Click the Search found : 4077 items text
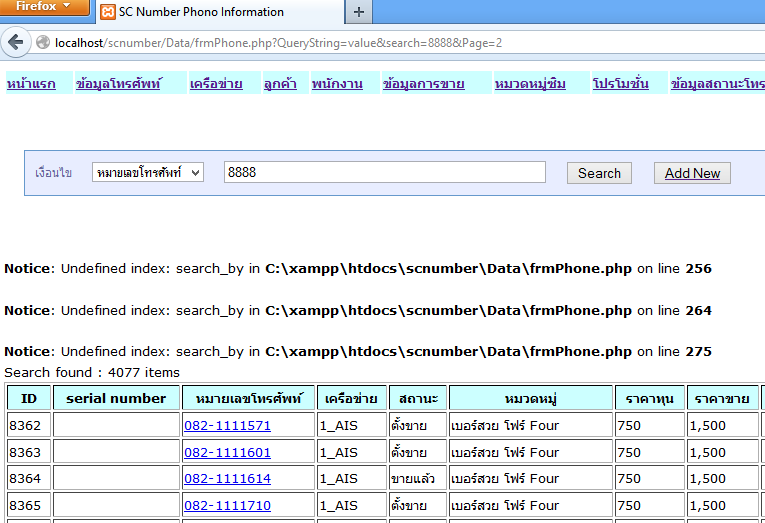 point(92,373)
